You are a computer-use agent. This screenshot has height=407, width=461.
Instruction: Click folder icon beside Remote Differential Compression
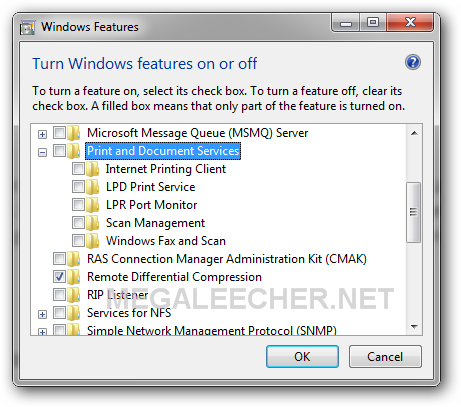[x=74, y=277]
